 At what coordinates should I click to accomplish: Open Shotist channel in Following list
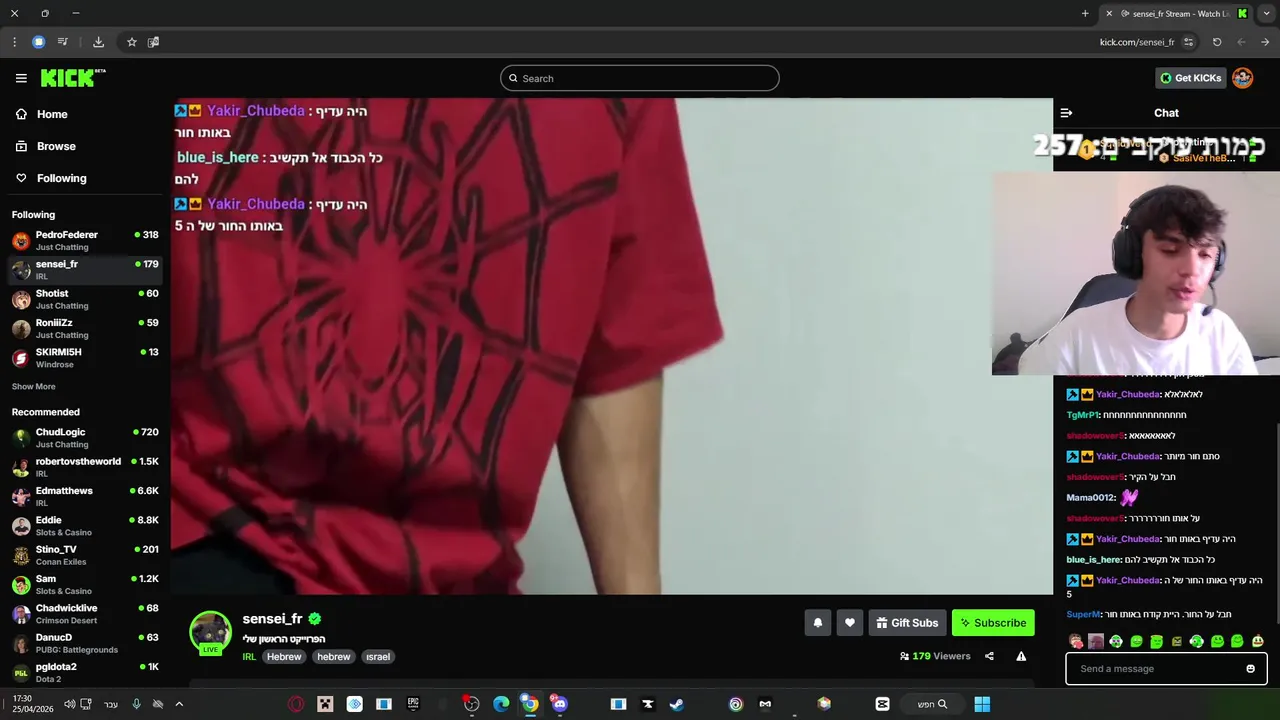tap(85, 299)
